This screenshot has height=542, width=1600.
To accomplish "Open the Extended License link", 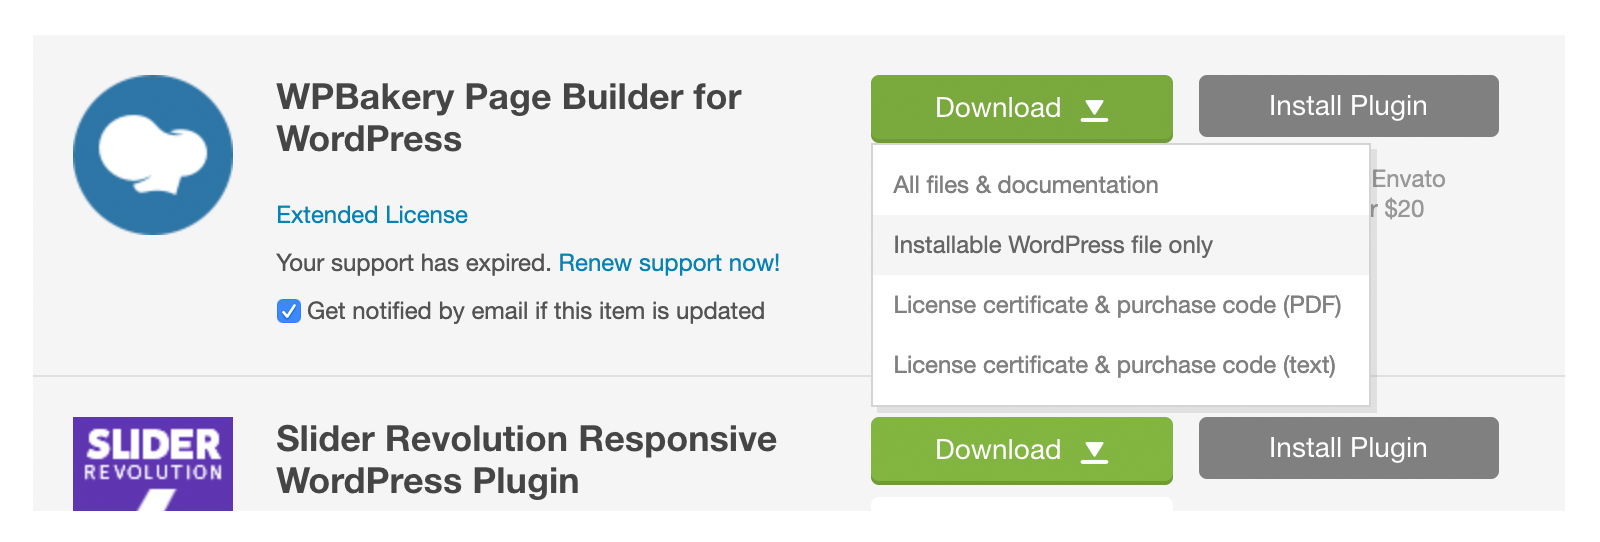I will (x=372, y=215).
